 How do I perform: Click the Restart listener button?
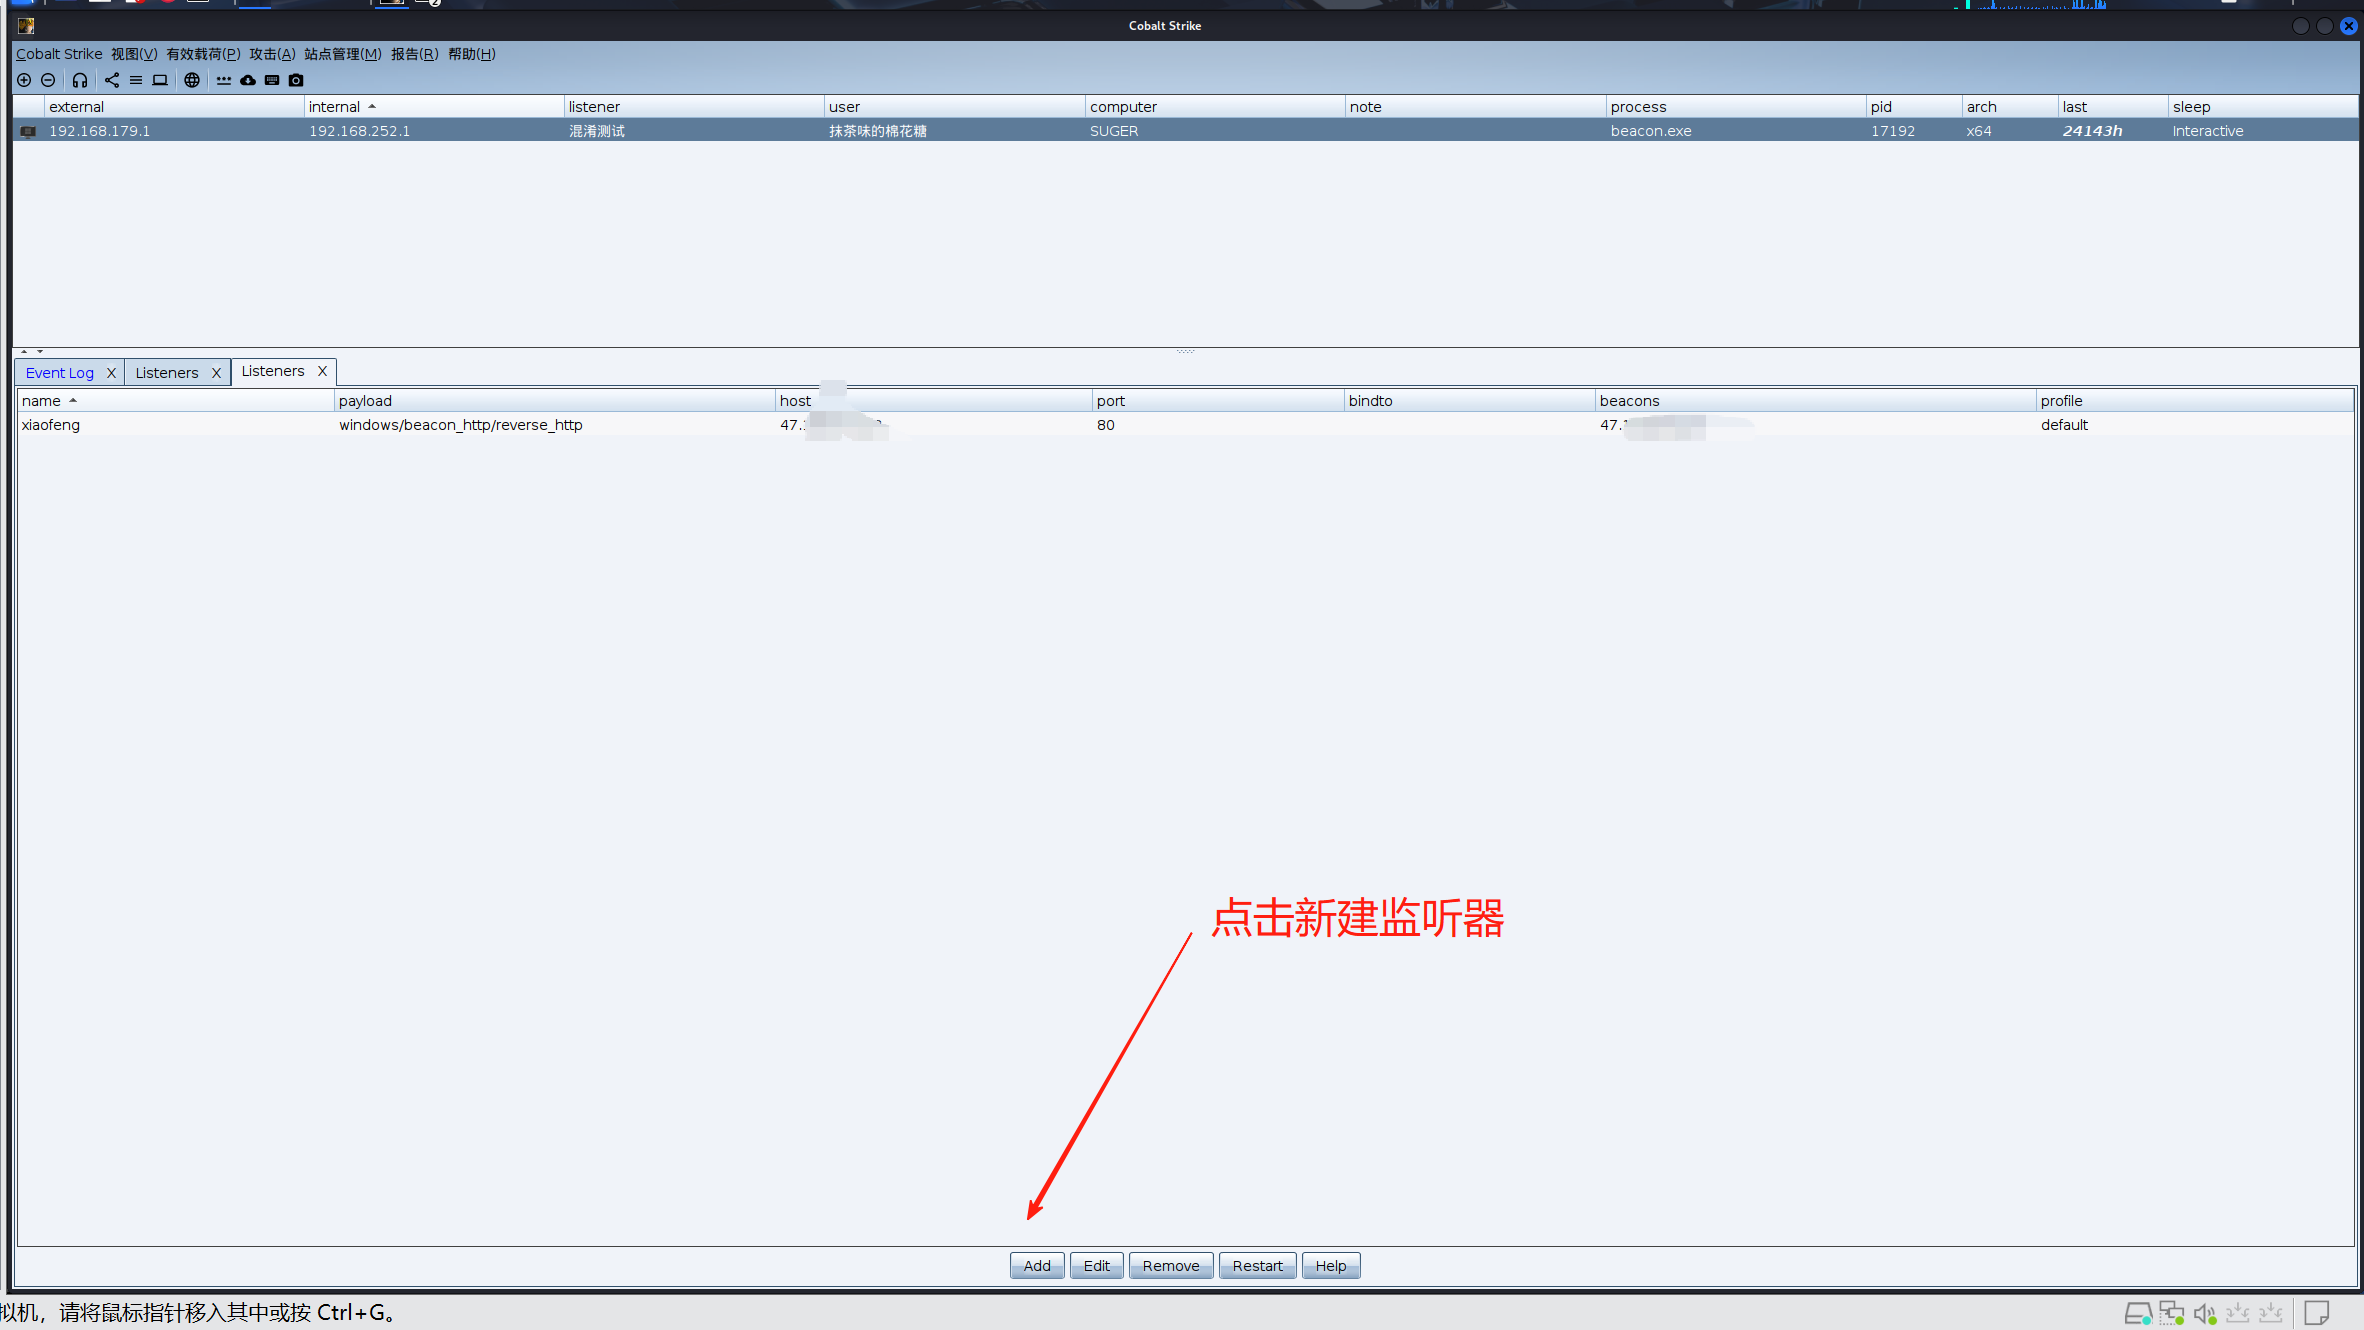tap(1258, 1266)
